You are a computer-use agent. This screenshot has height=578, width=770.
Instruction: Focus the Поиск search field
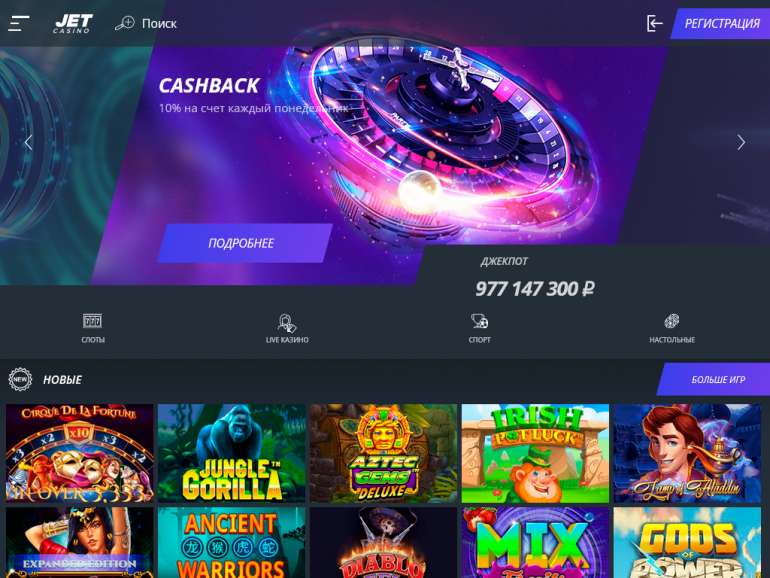pyautogui.click(x=159, y=23)
